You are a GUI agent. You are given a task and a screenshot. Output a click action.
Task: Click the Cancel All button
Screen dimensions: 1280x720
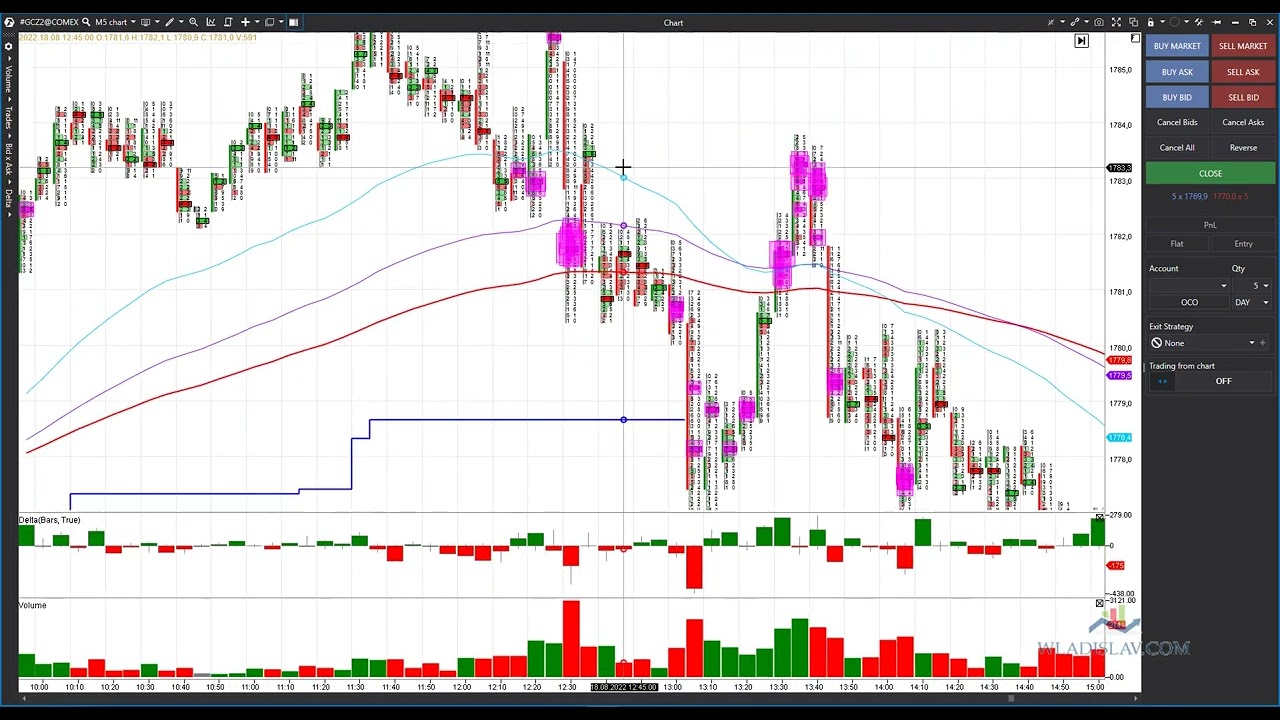click(1177, 148)
